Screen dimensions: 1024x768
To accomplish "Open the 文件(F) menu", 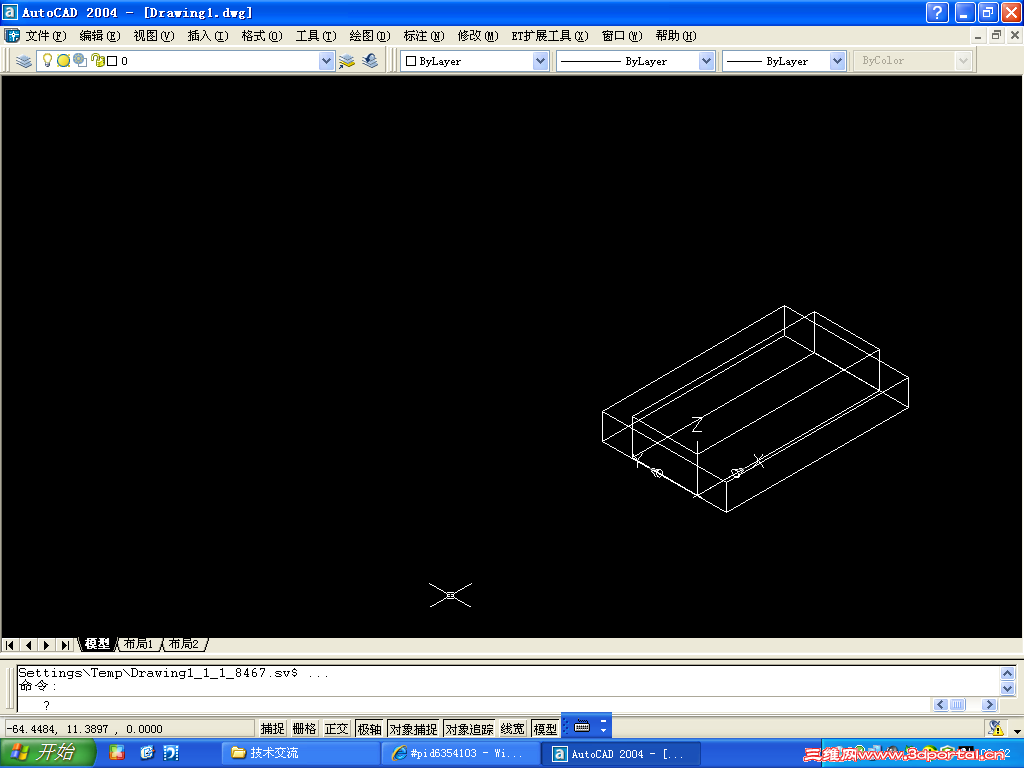I will (x=46, y=36).
